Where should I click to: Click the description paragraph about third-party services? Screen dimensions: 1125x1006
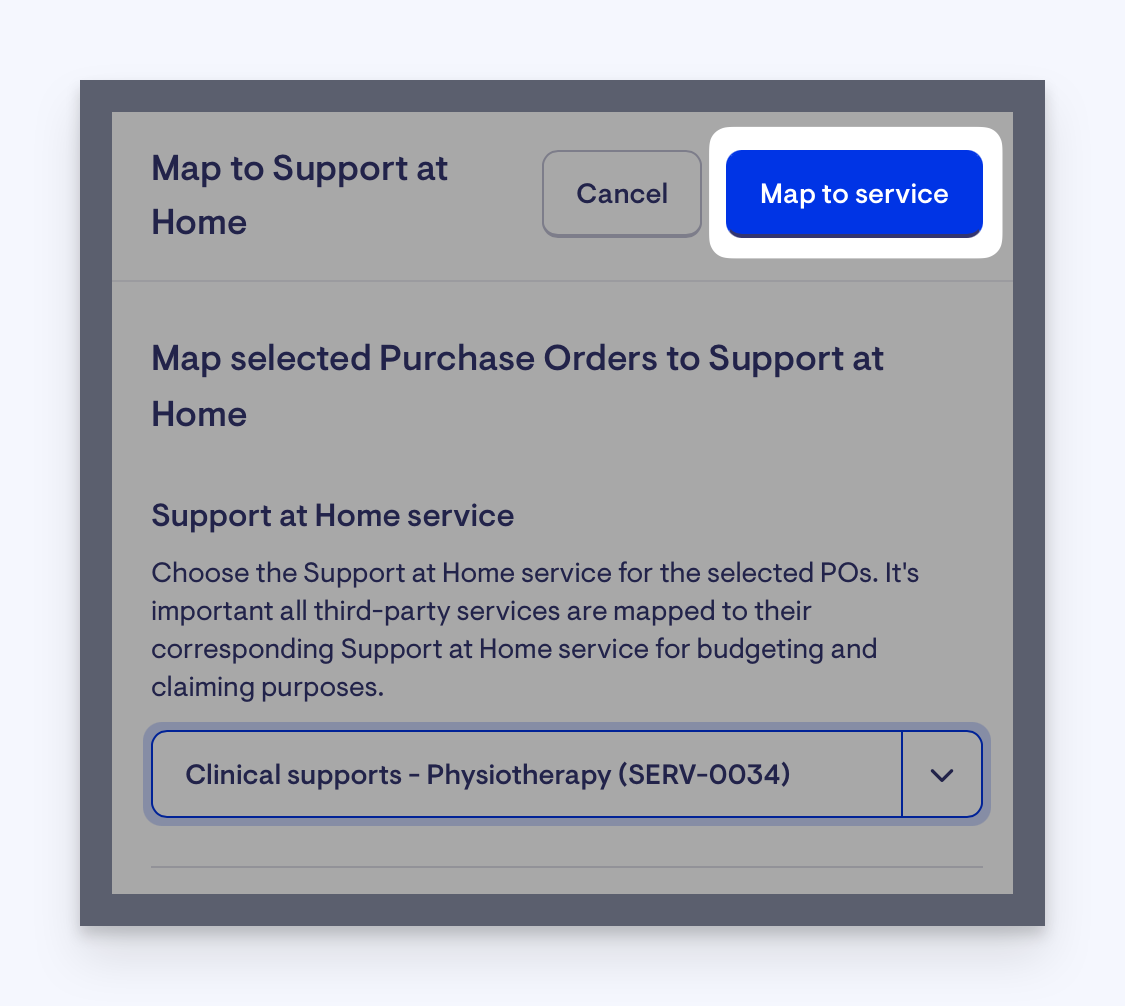(x=535, y=630)
